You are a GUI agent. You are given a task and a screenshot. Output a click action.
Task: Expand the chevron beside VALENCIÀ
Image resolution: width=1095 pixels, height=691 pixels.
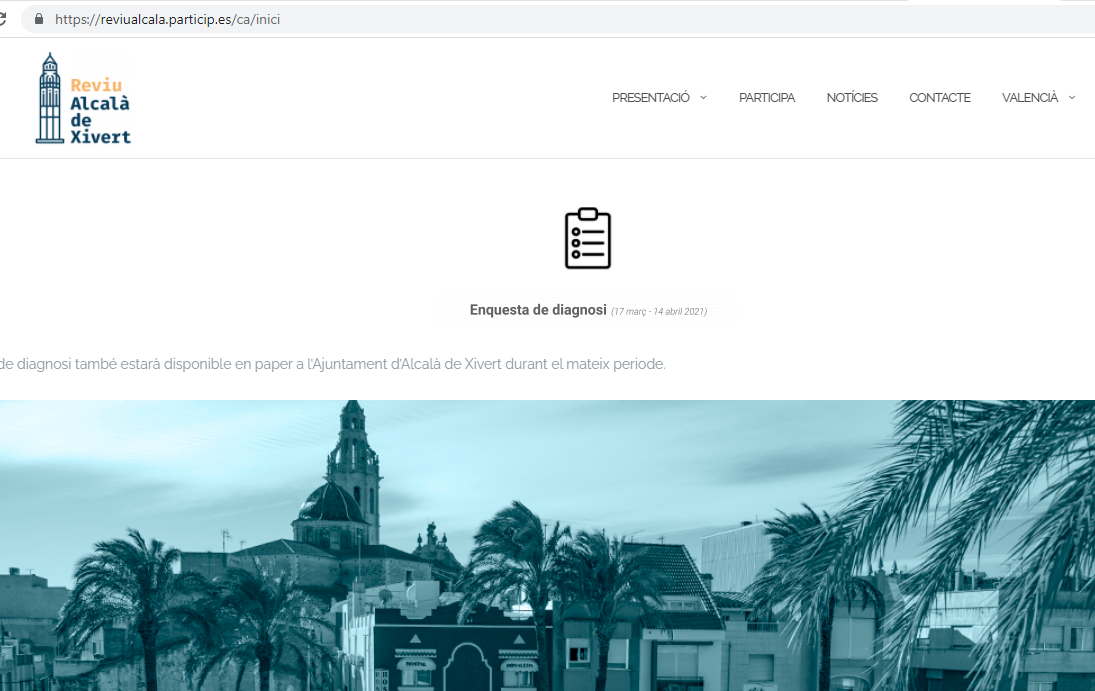click(1072, 98)
